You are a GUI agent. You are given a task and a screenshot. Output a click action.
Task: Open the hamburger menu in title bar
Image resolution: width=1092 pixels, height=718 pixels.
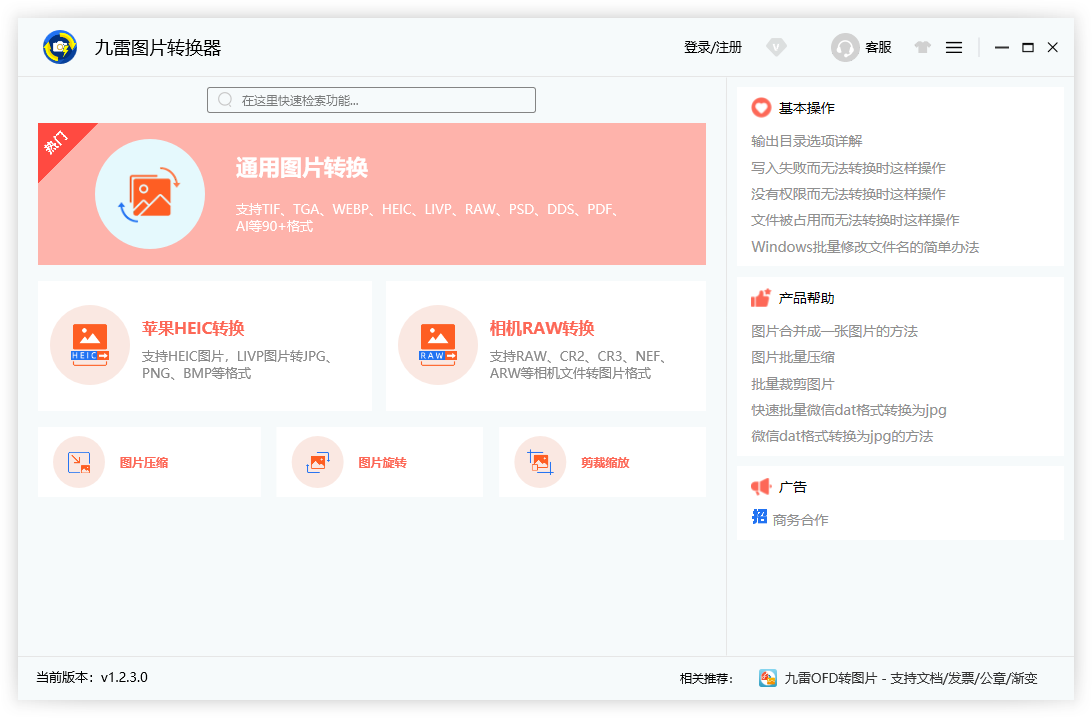click(954, 47)
